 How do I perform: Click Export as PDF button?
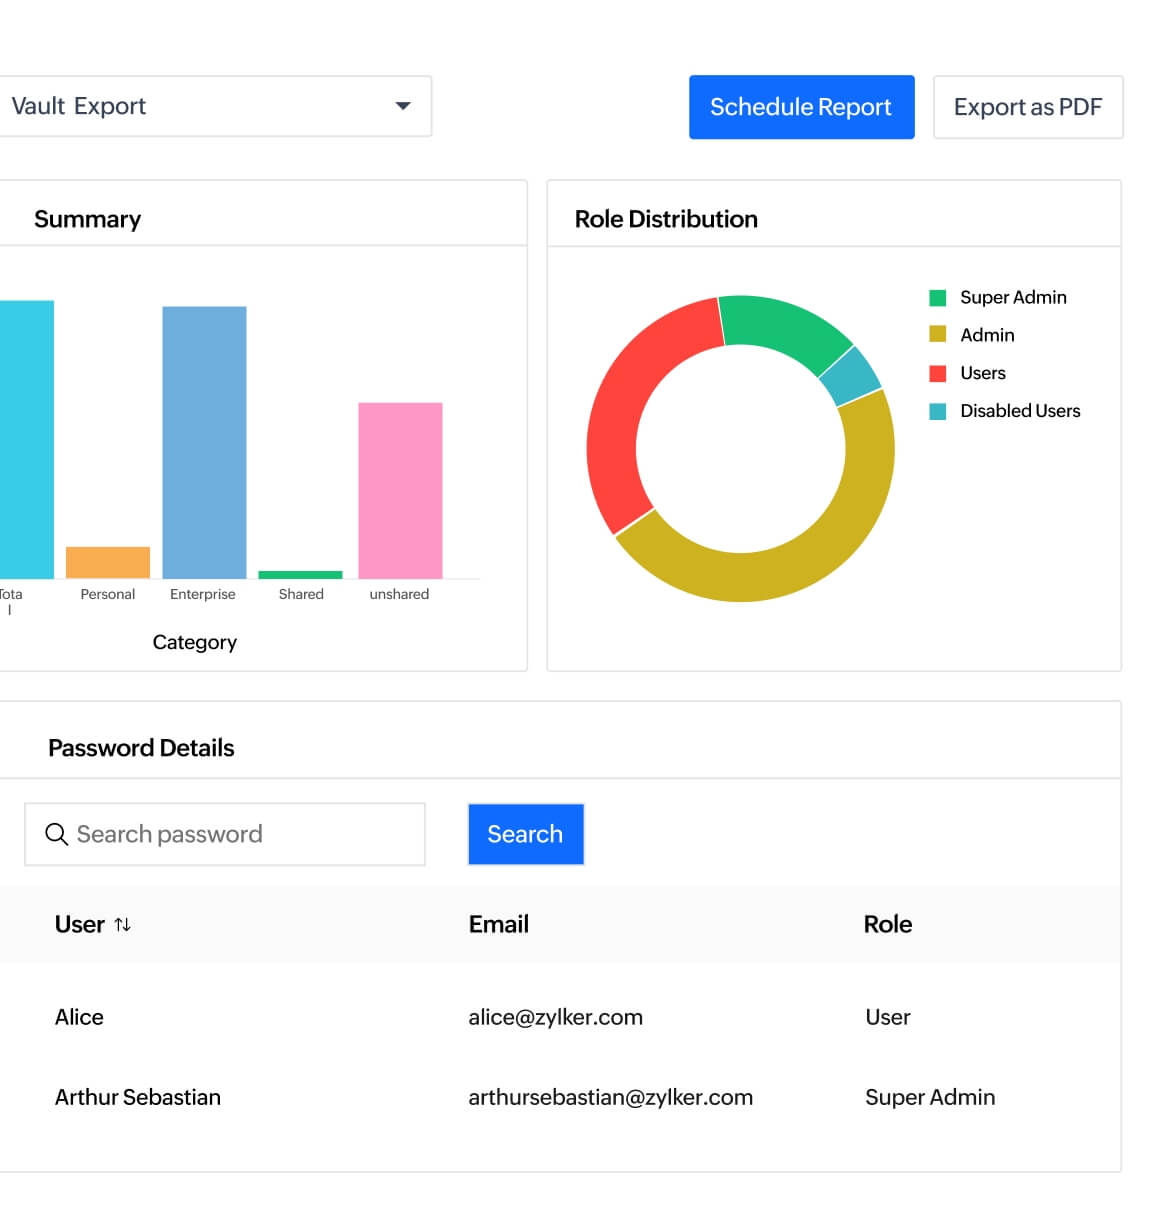click(x=1027, y=107)
